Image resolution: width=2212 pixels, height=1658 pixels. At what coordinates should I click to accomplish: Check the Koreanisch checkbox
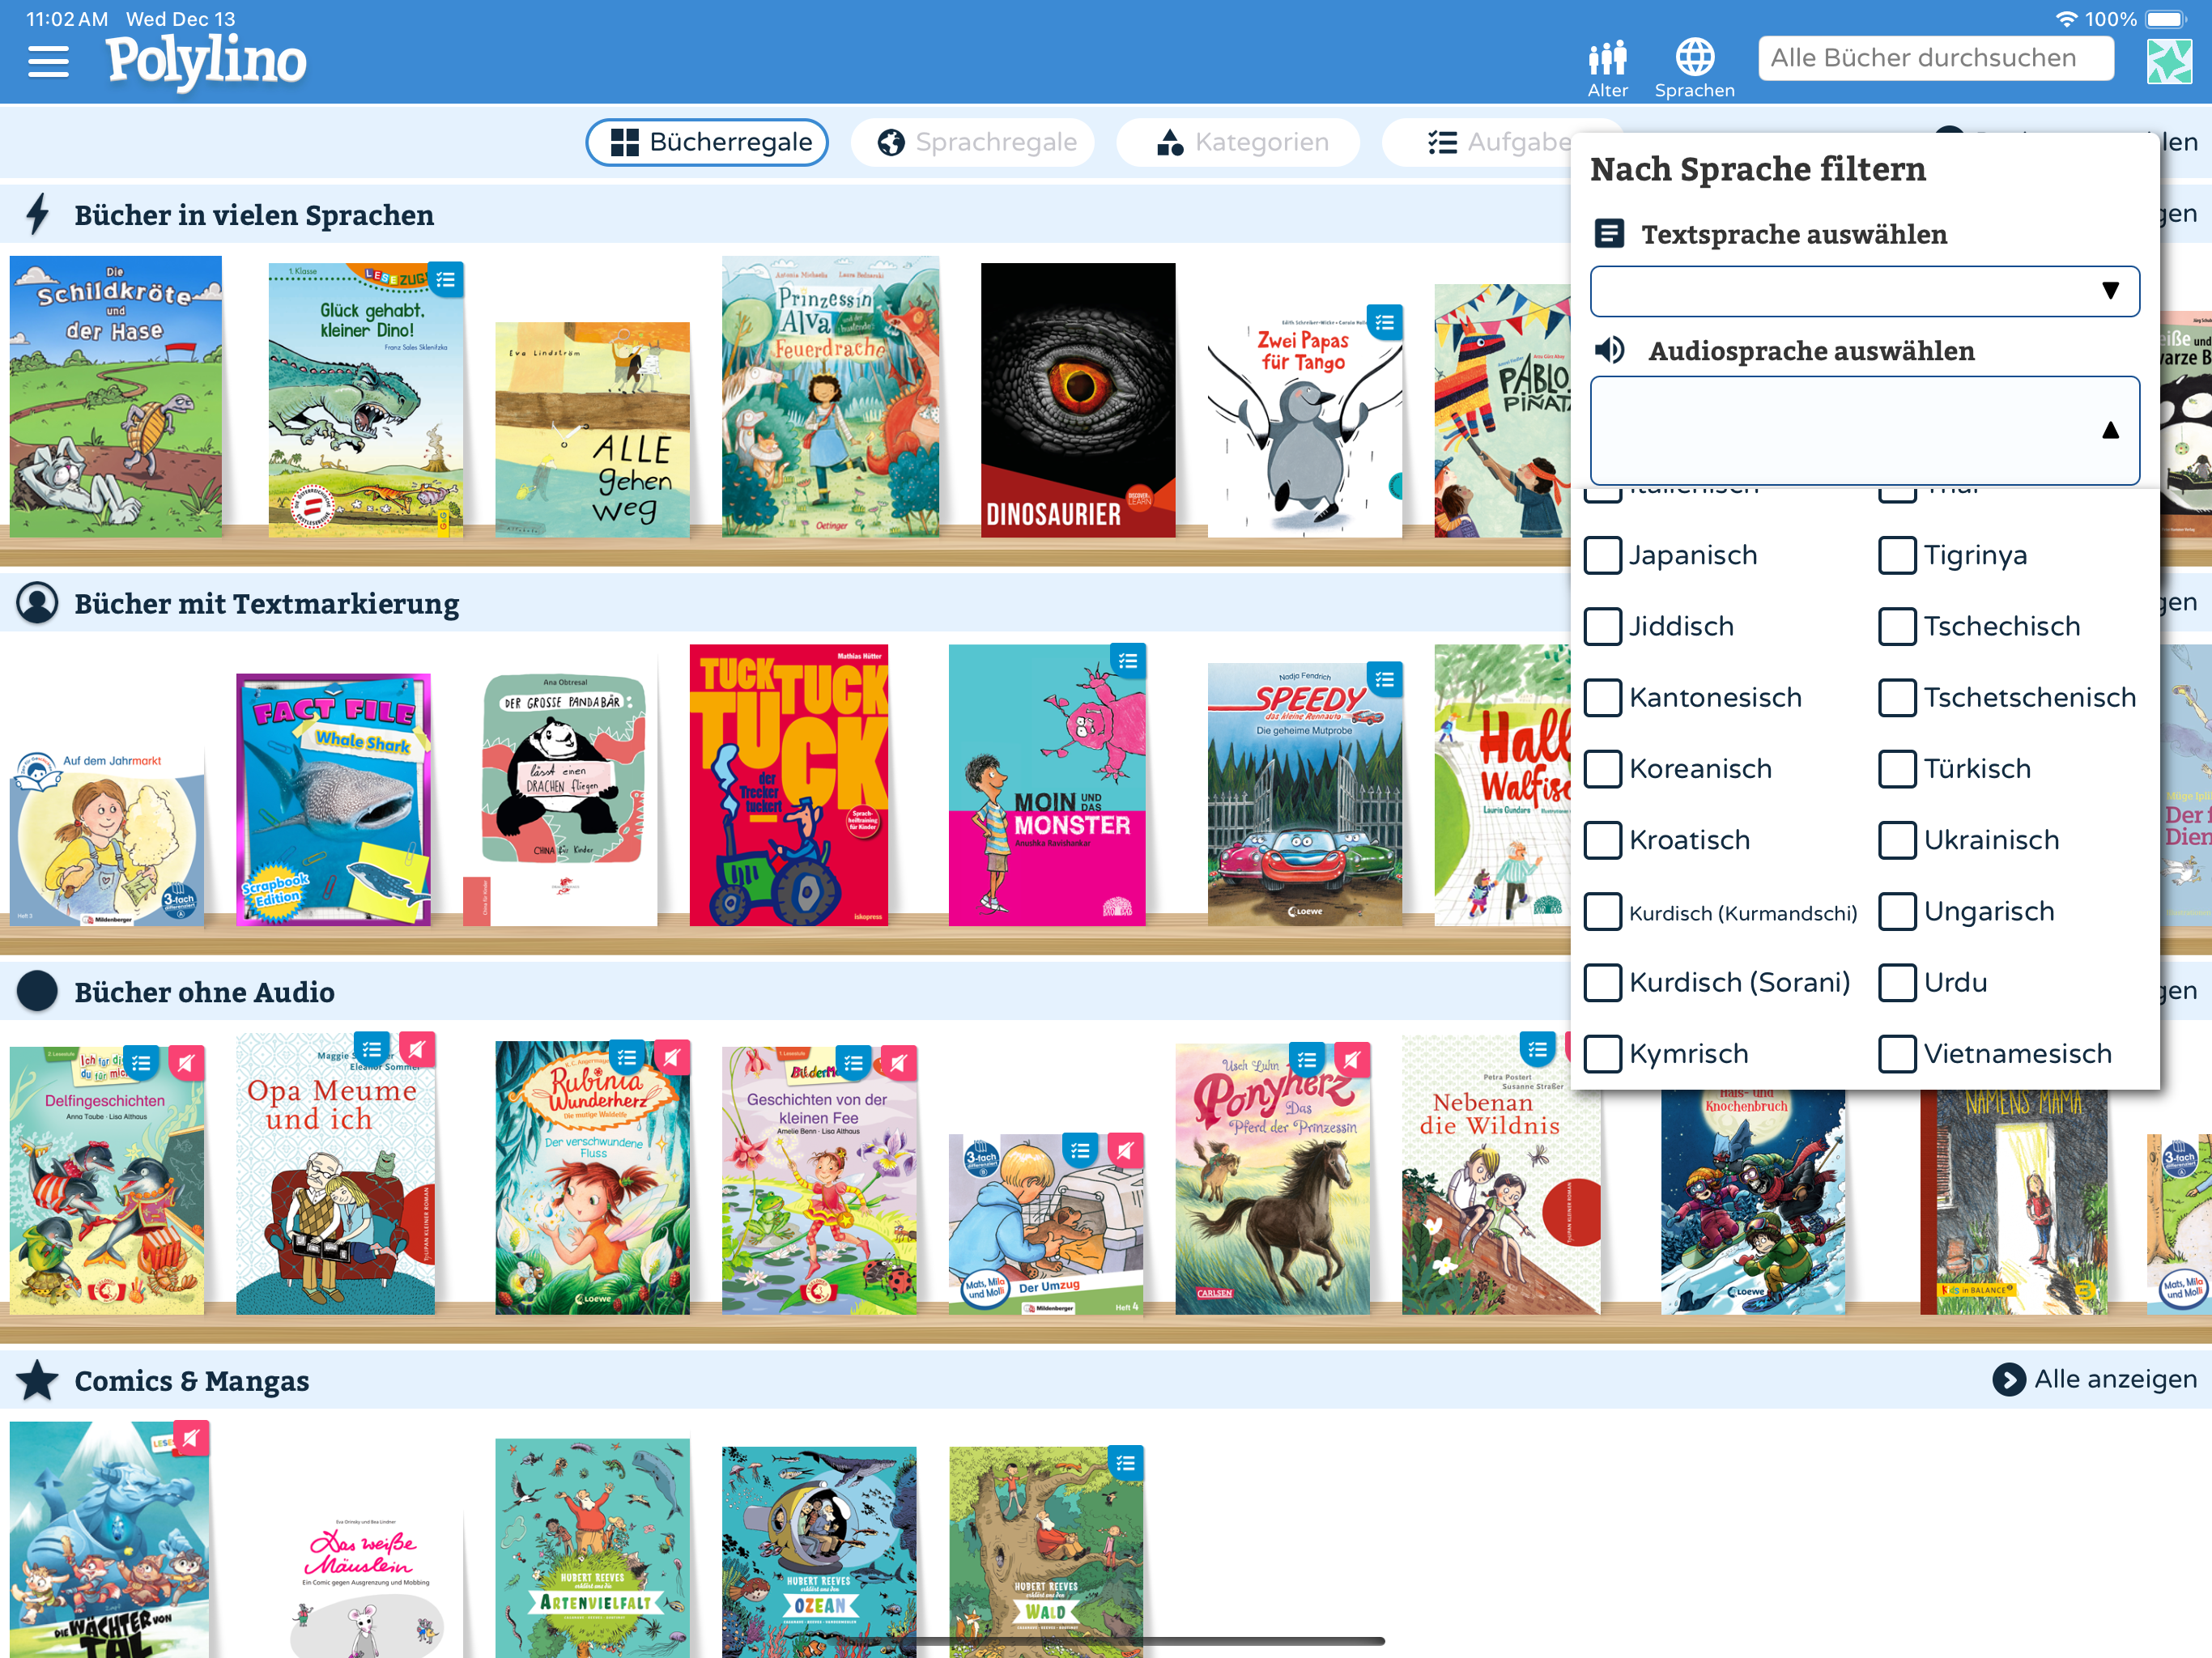click(1603, 768)
